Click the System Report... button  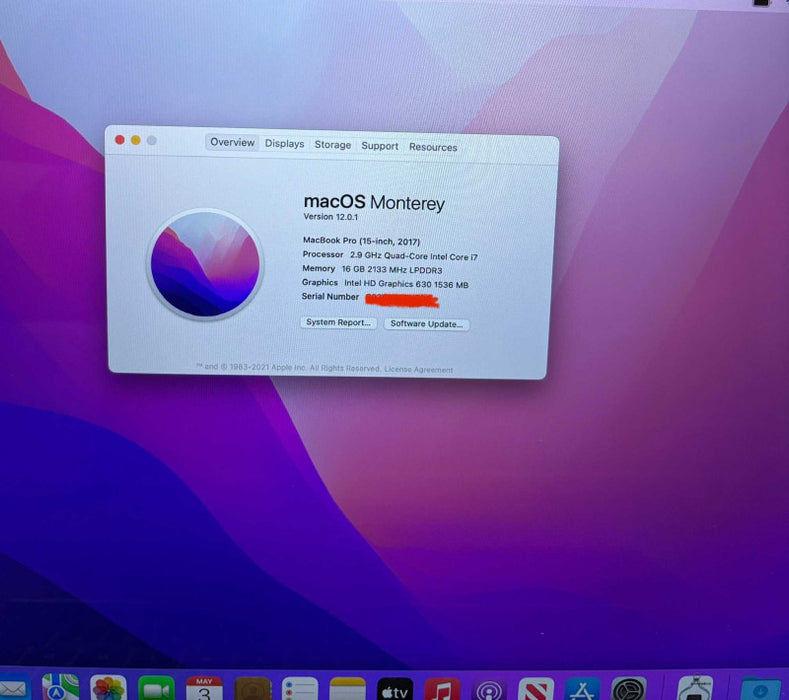[339, 323]
